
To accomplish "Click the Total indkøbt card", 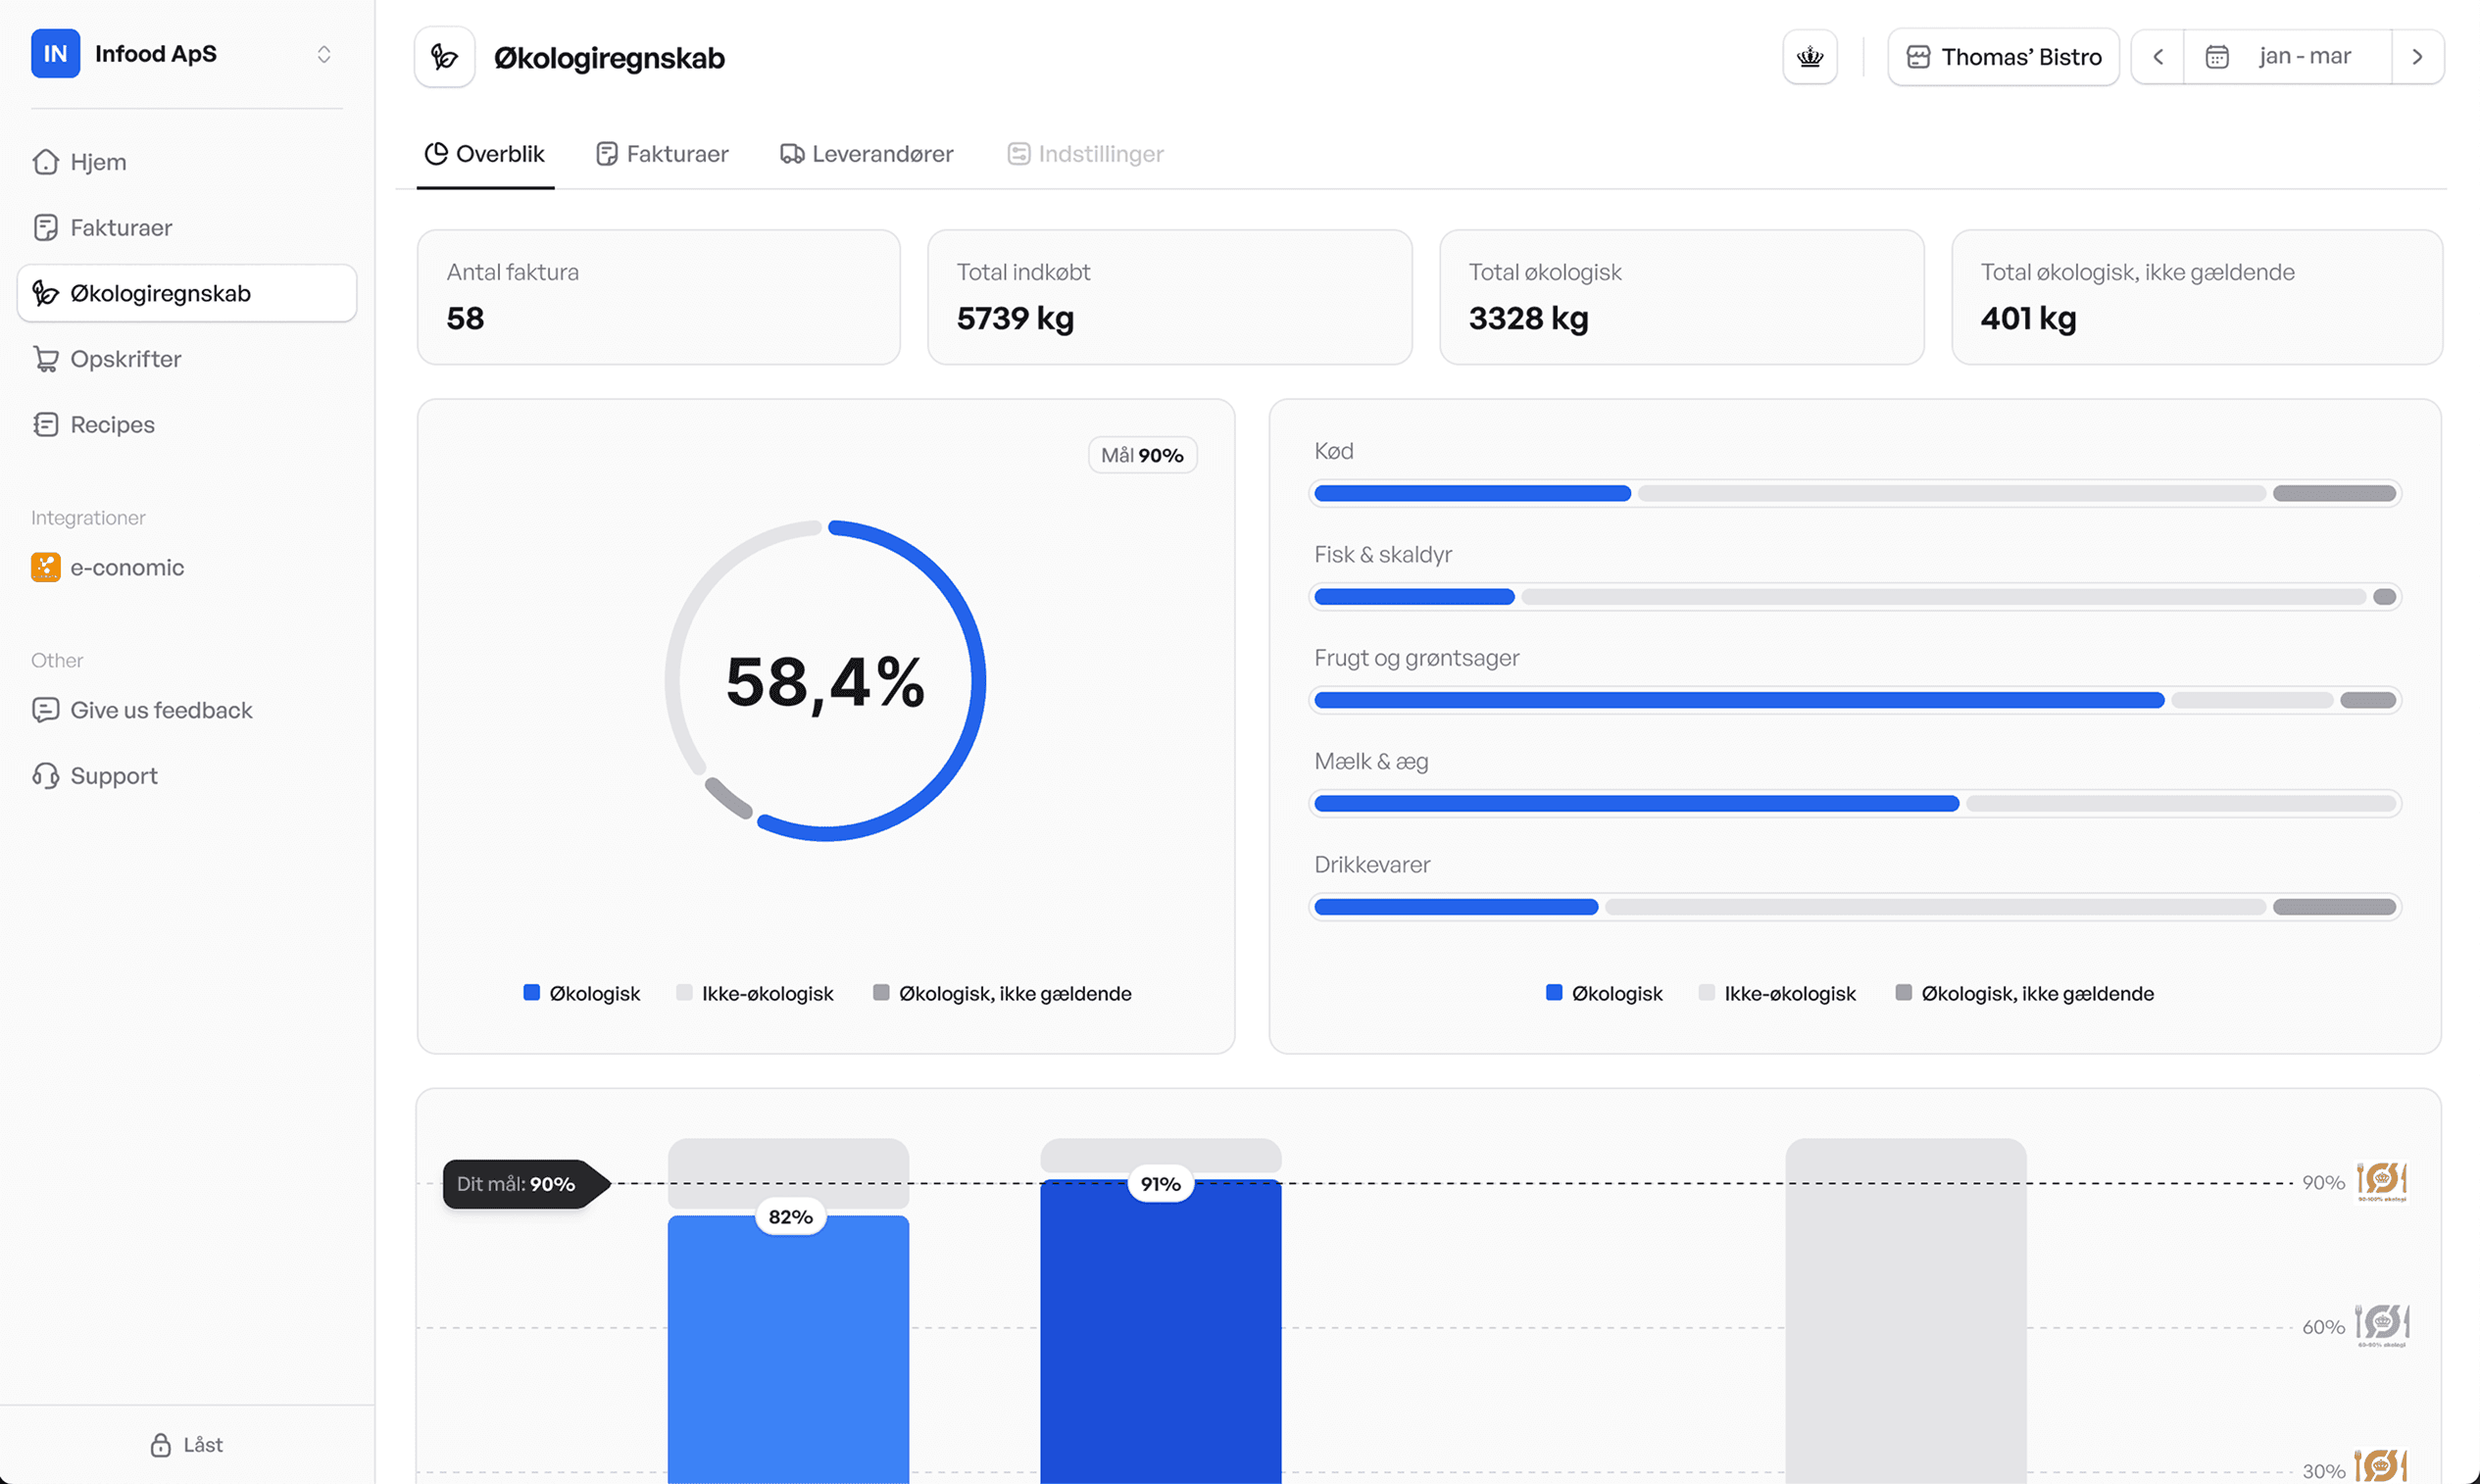I will click(x=1170, y=297).
